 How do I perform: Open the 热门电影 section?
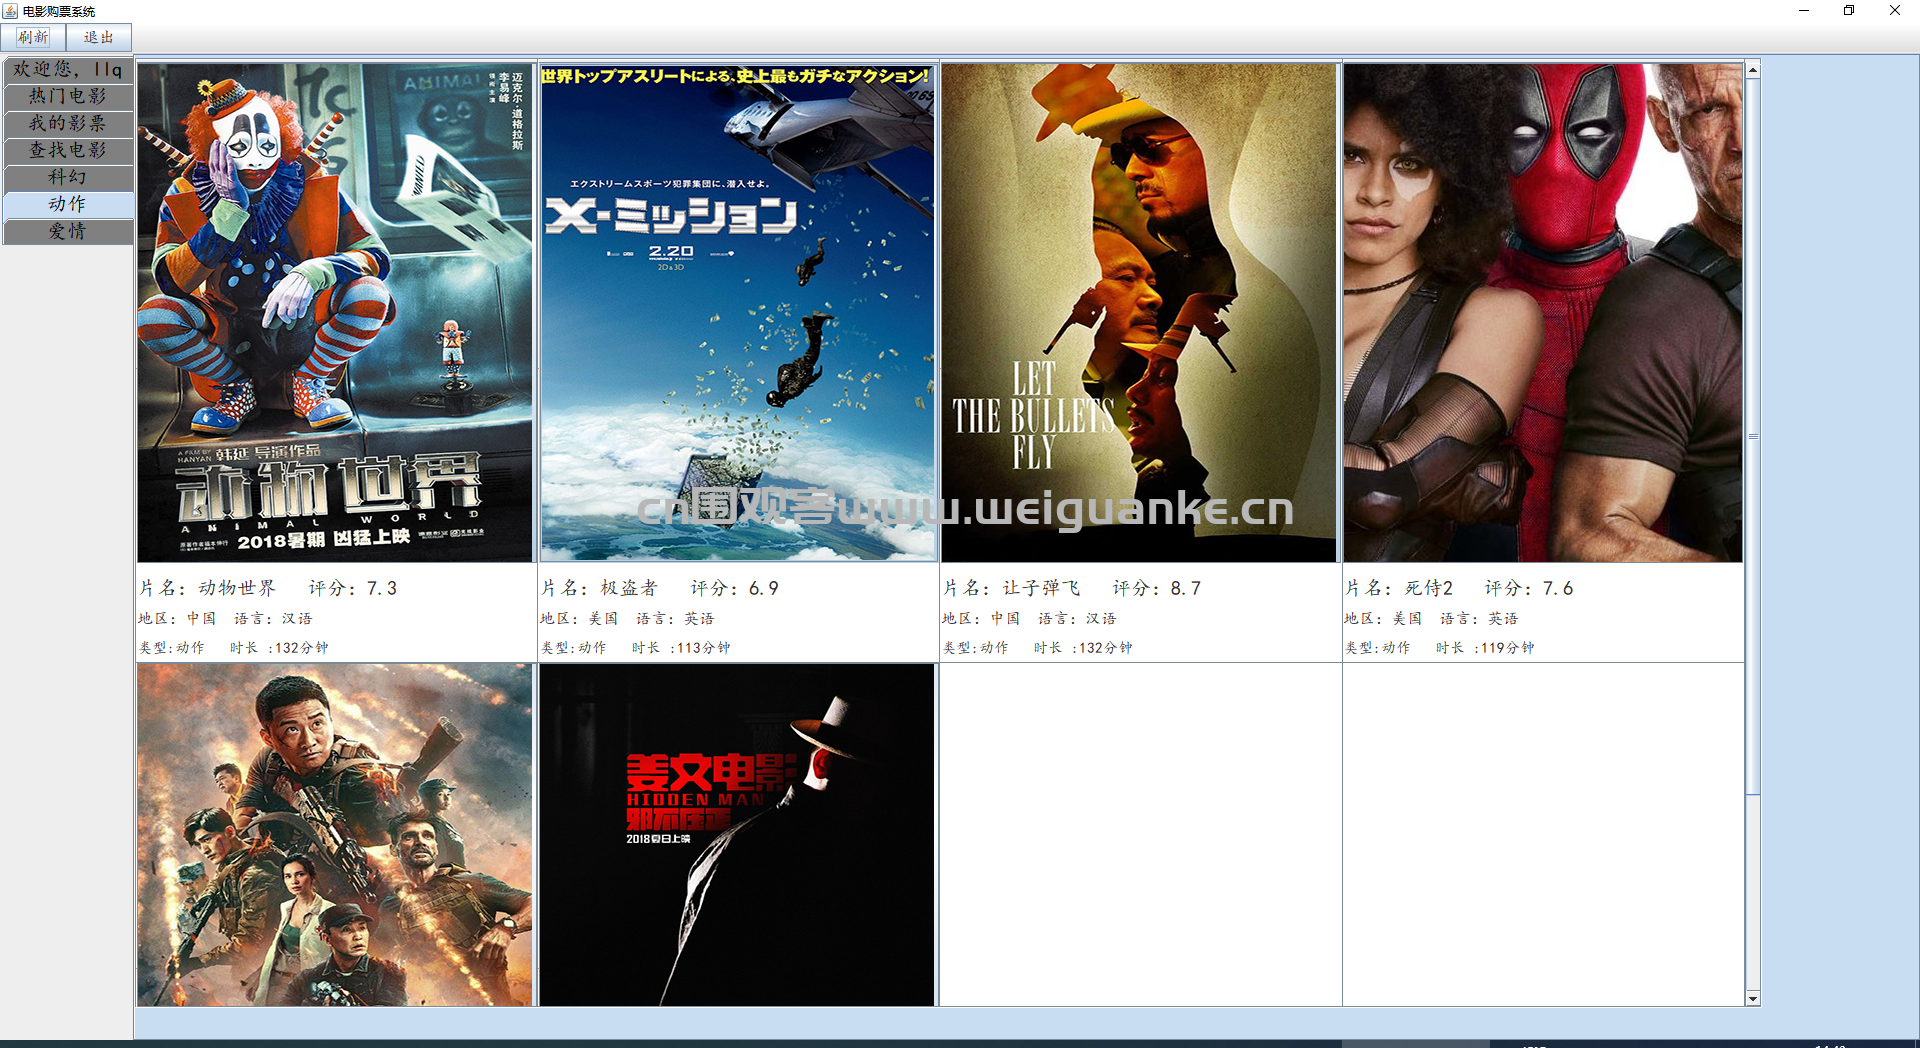coord(68,96)
